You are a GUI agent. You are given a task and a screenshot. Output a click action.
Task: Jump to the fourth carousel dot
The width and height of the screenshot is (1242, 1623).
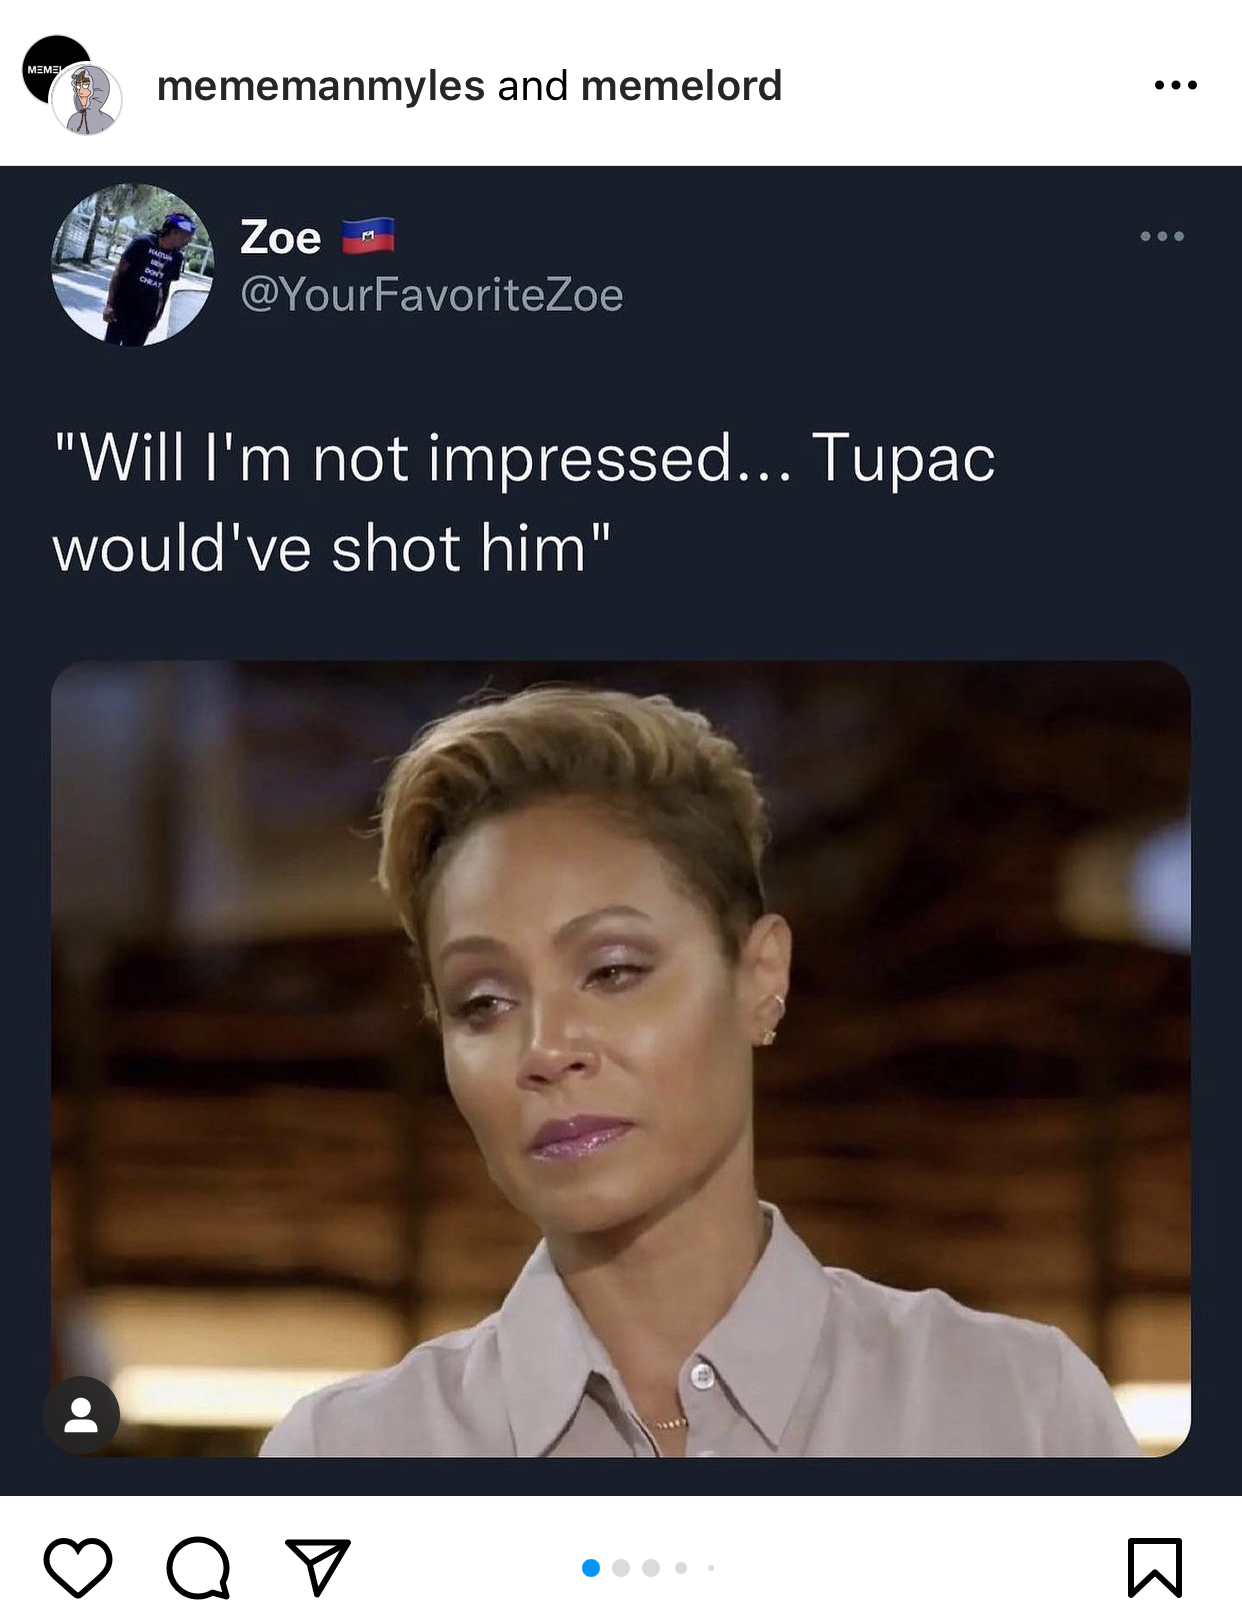point(681,1568)
